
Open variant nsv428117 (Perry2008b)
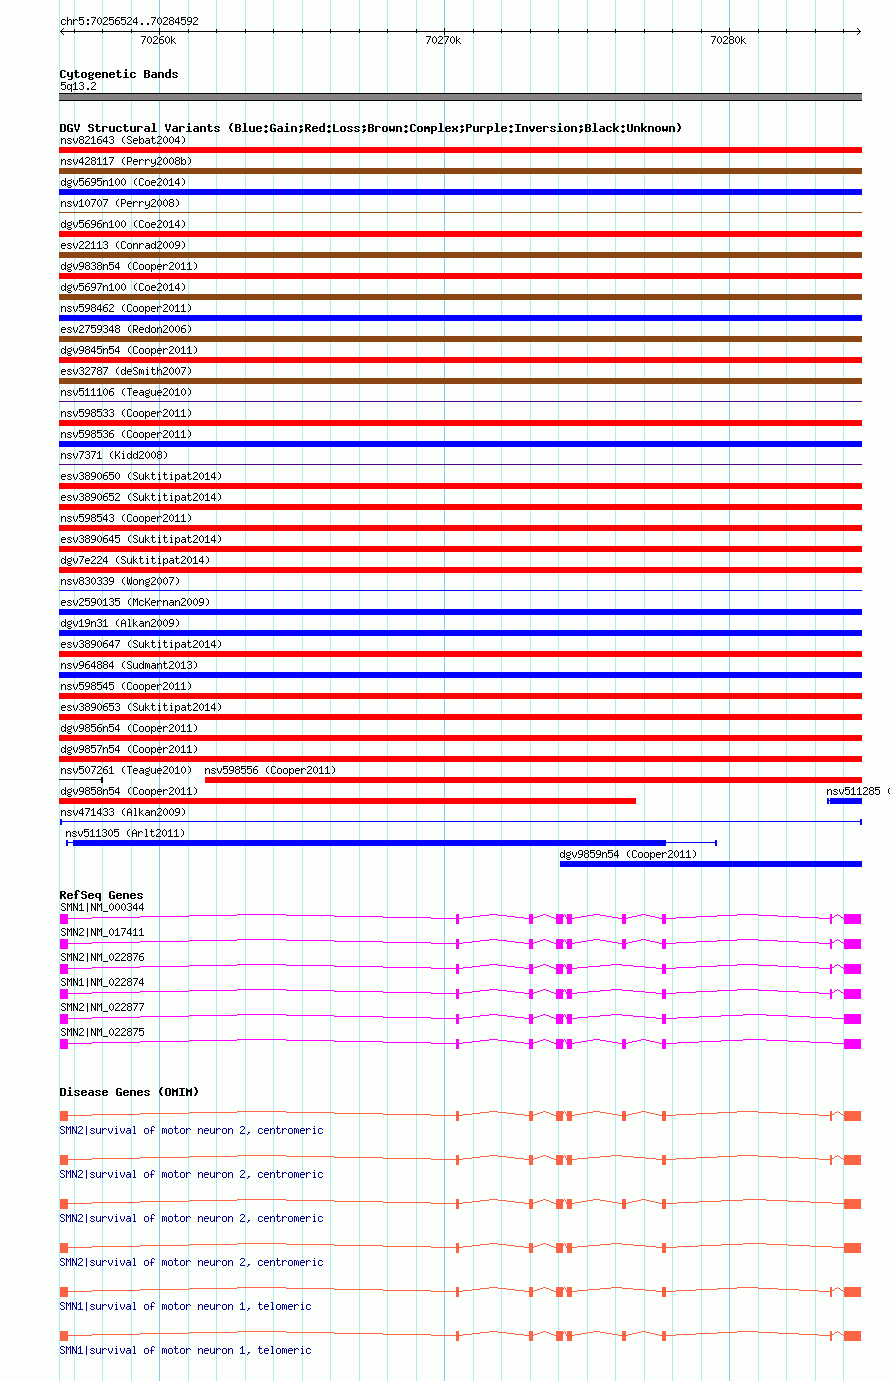pos(126,161)
